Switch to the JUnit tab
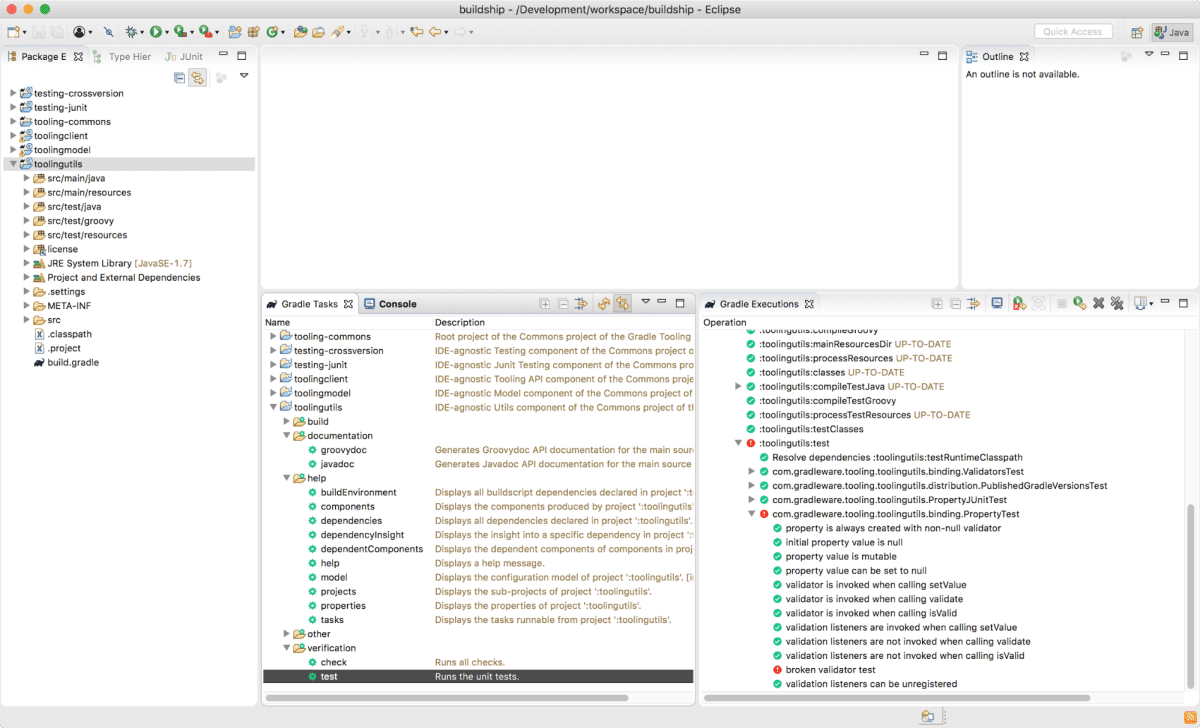This screenshot has width=1200, height=728. coord(184,57)
